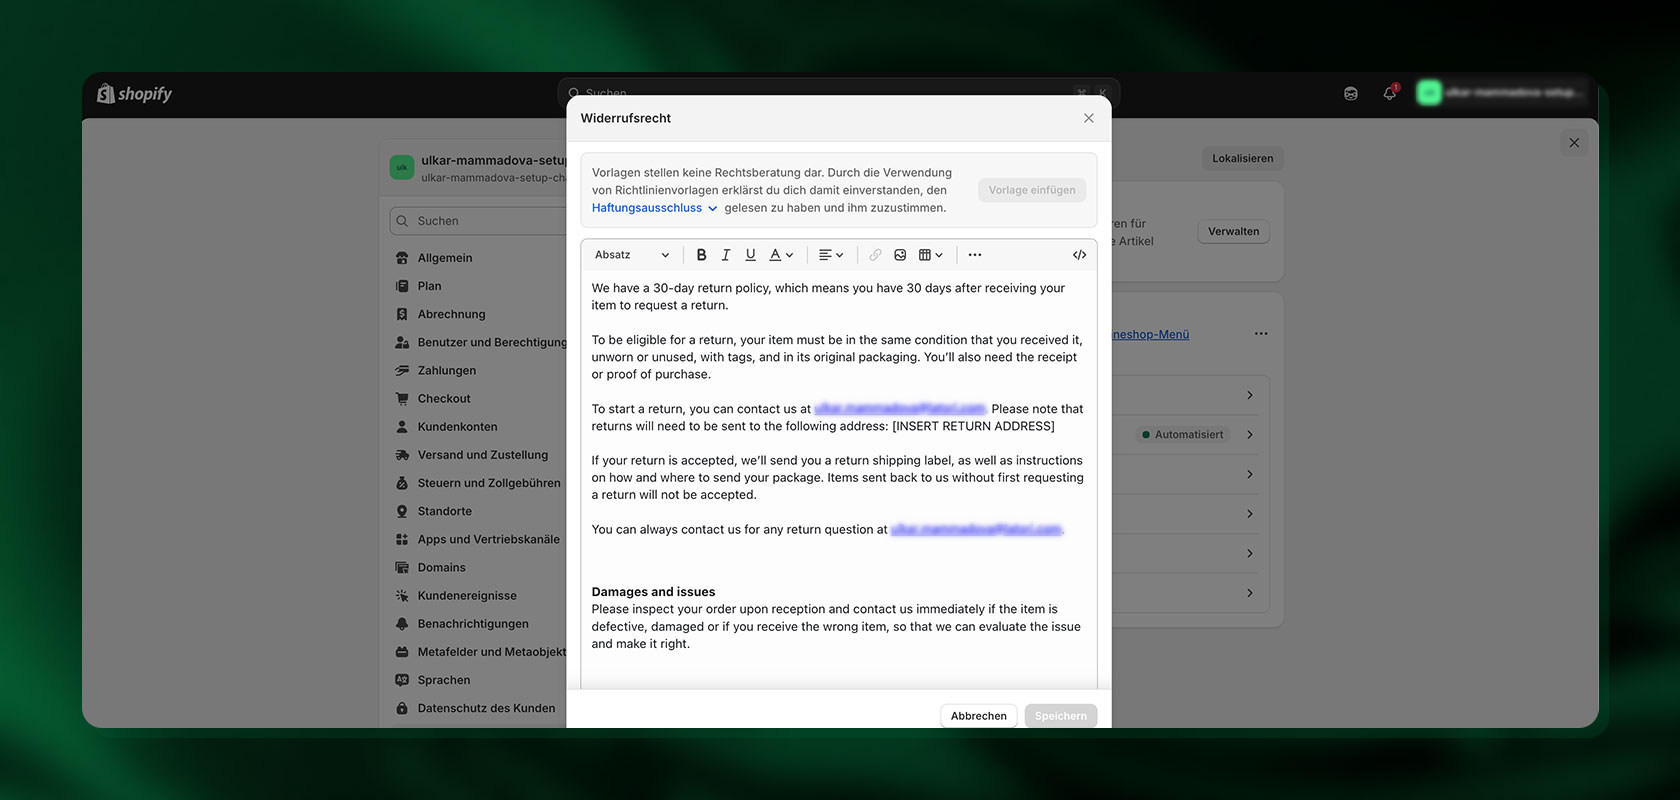The width and height of the screenshot is (1680, 800).
Task: Click the Speichern button
Action: (1061, 716)
